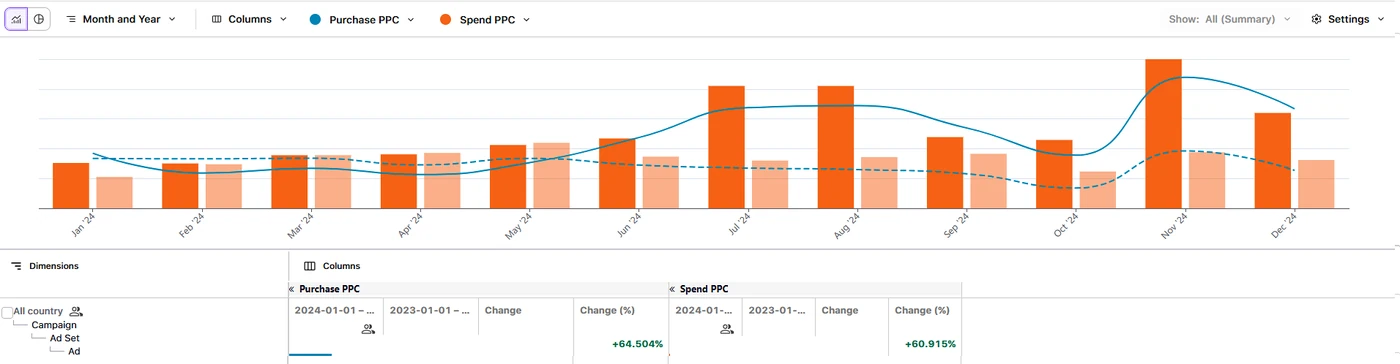Click the Purchase PPC 2023-01-01 column header

(x=431, y=310)
